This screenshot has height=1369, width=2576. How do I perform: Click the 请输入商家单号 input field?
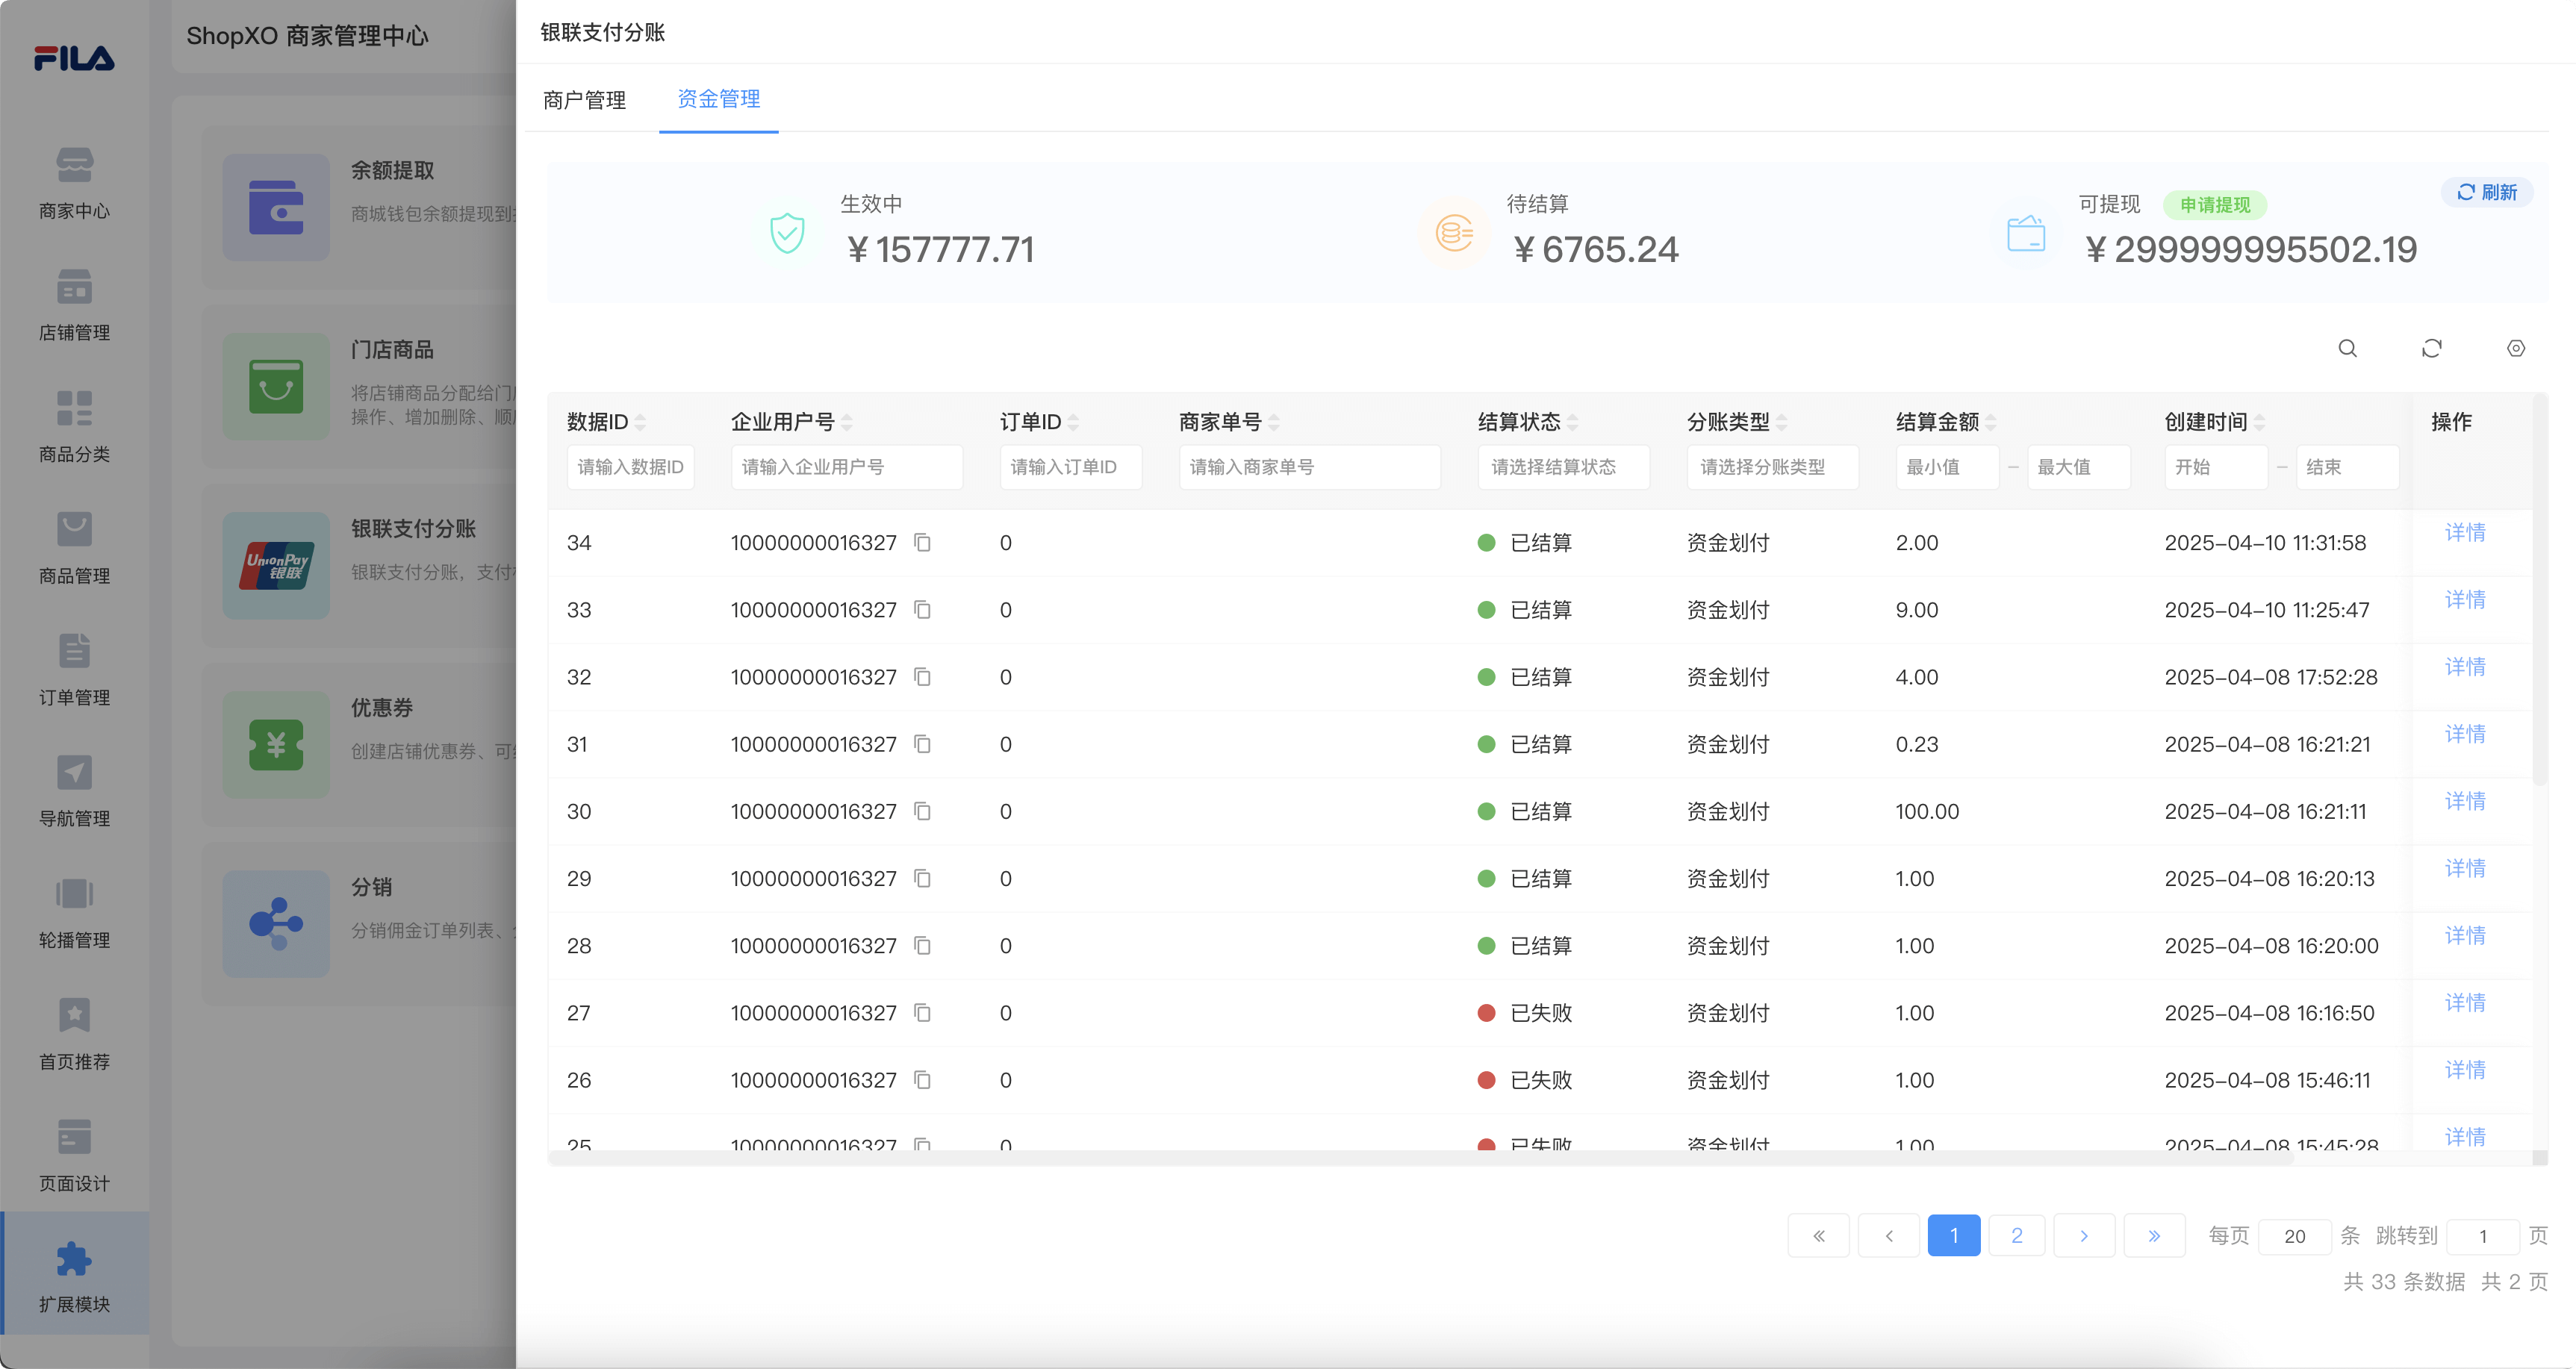coord(1308,467)
